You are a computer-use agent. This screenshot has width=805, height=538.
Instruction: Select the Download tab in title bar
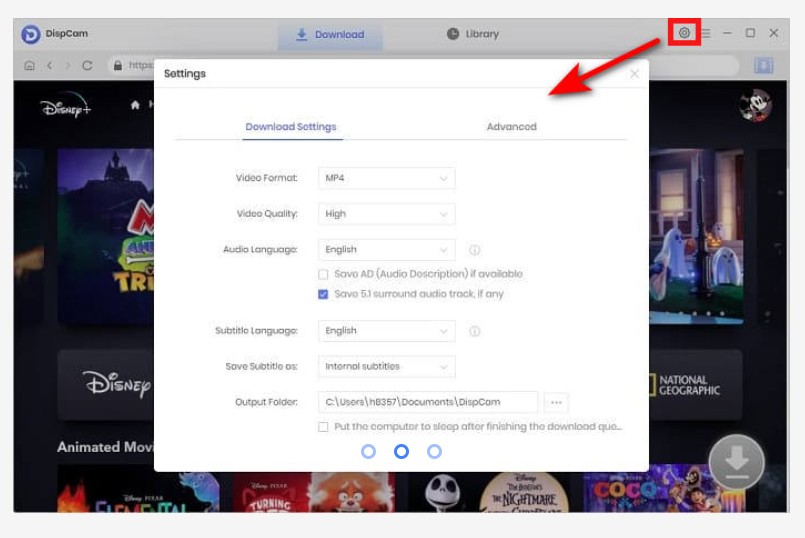(330, 35)
